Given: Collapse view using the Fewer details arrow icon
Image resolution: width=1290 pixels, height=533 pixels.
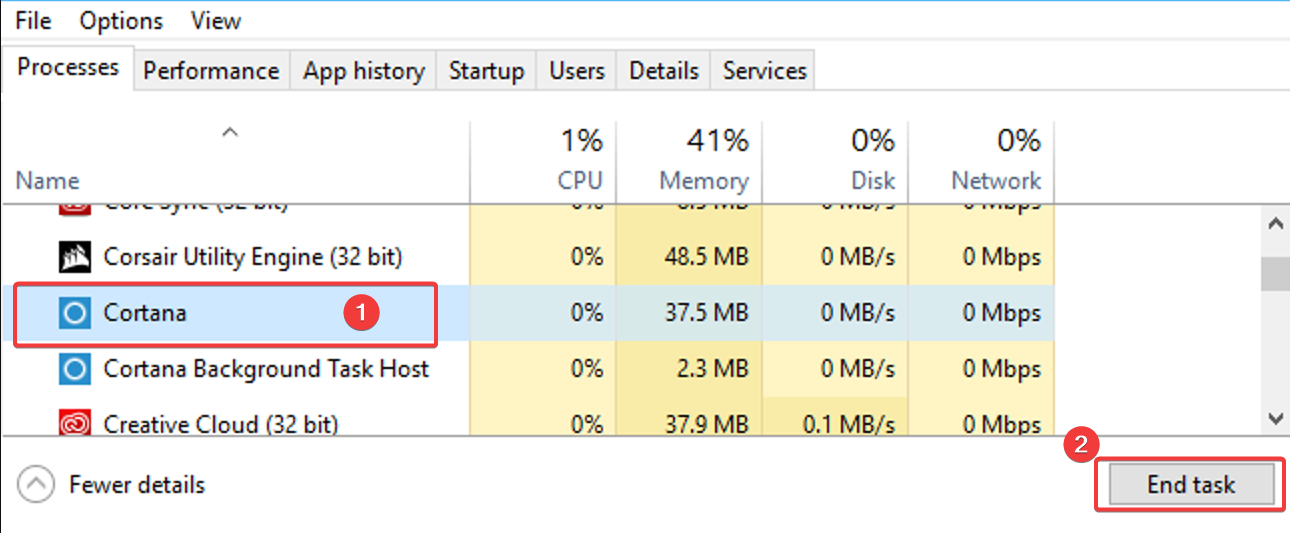Looking at the screenshot, I should point(37,485).
